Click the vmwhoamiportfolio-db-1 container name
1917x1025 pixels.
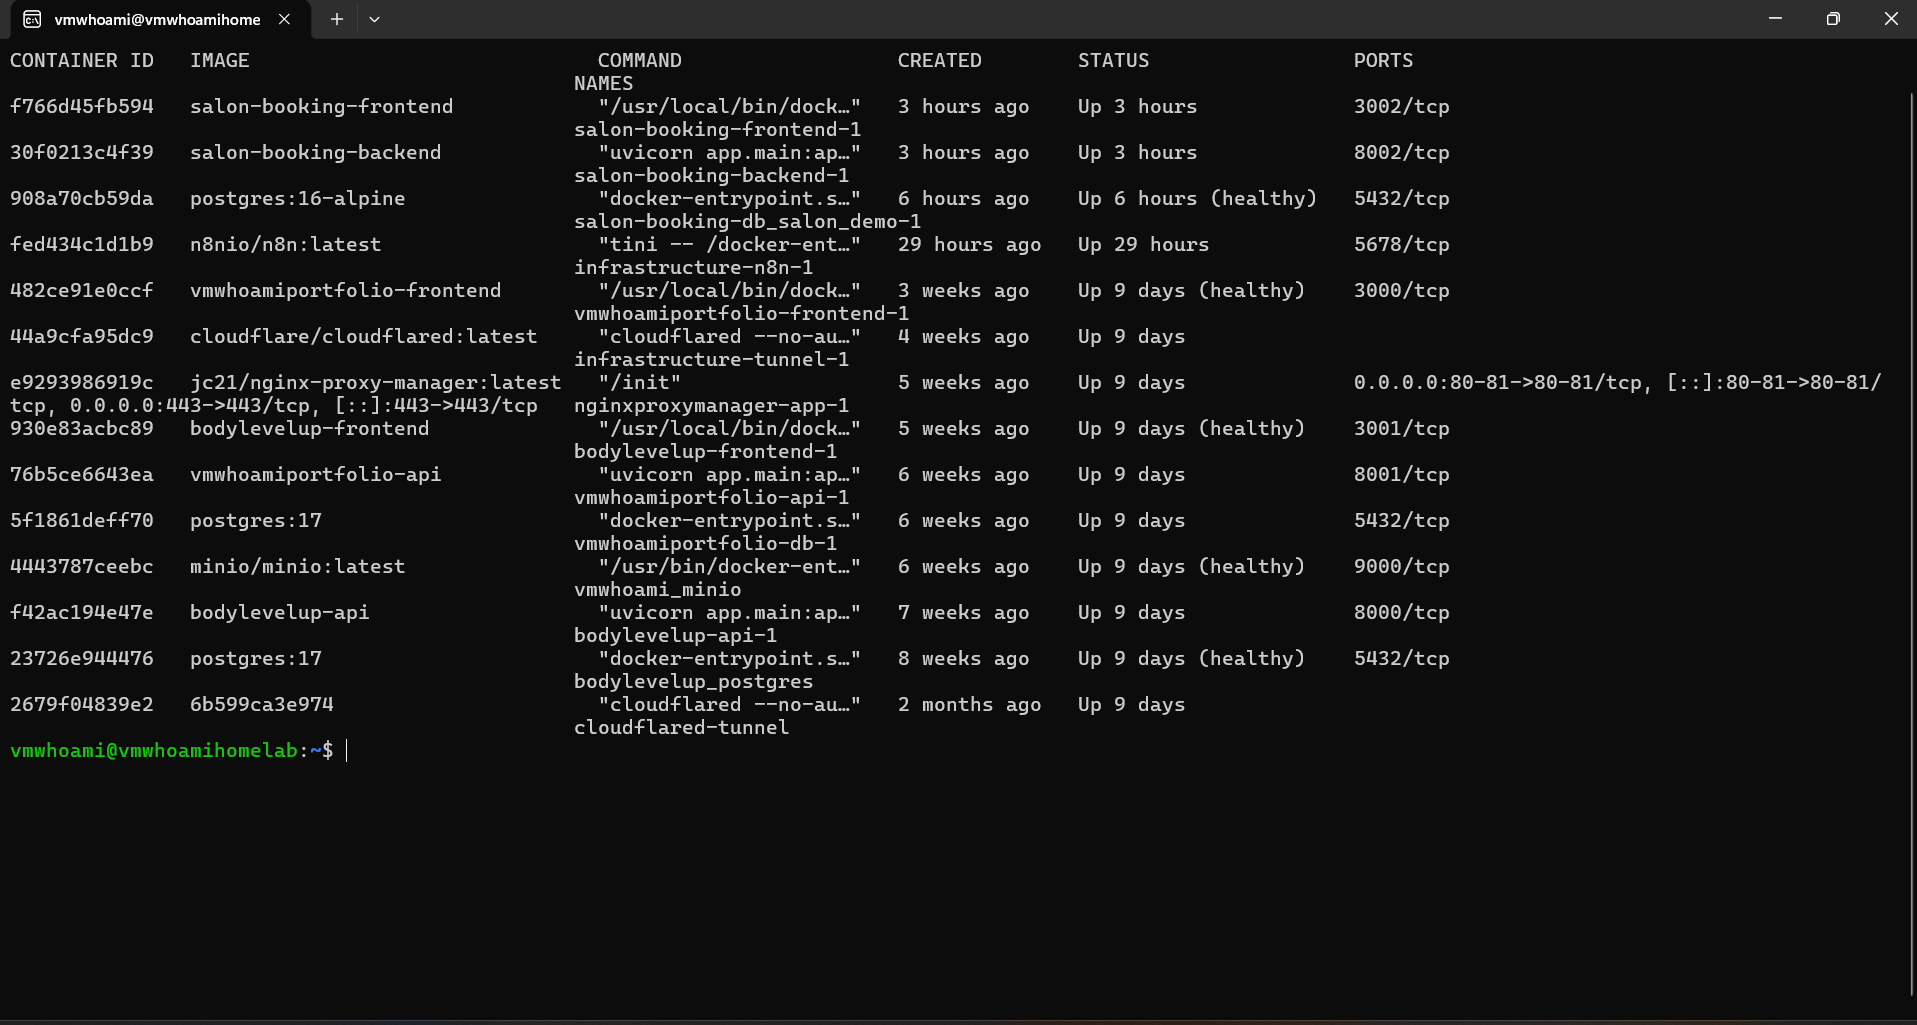click(705, 543)
